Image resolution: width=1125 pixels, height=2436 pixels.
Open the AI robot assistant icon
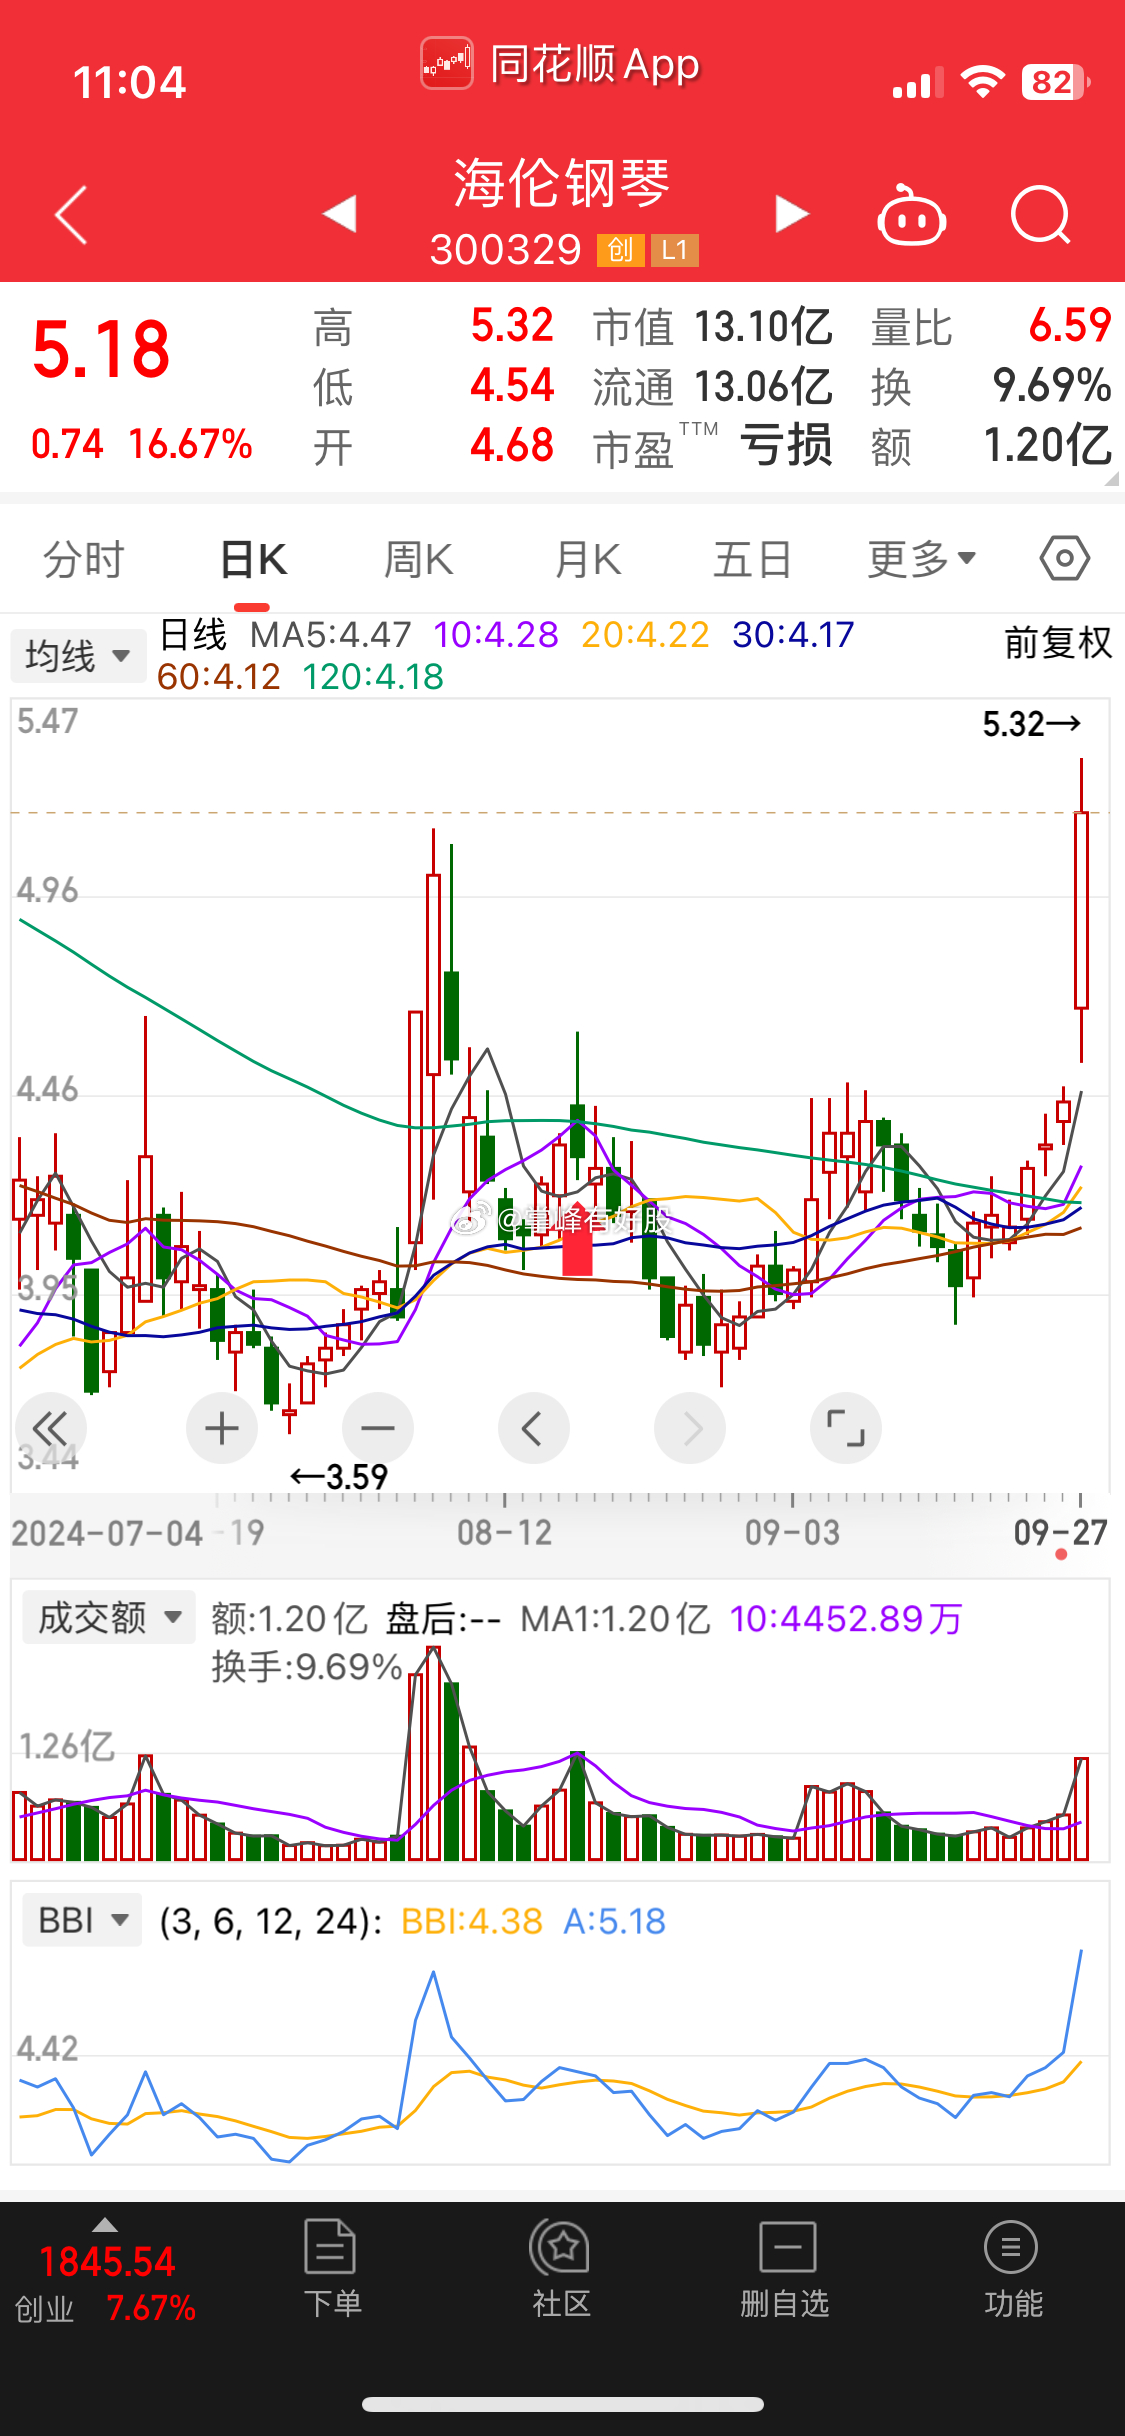click(x=912, y=214)
